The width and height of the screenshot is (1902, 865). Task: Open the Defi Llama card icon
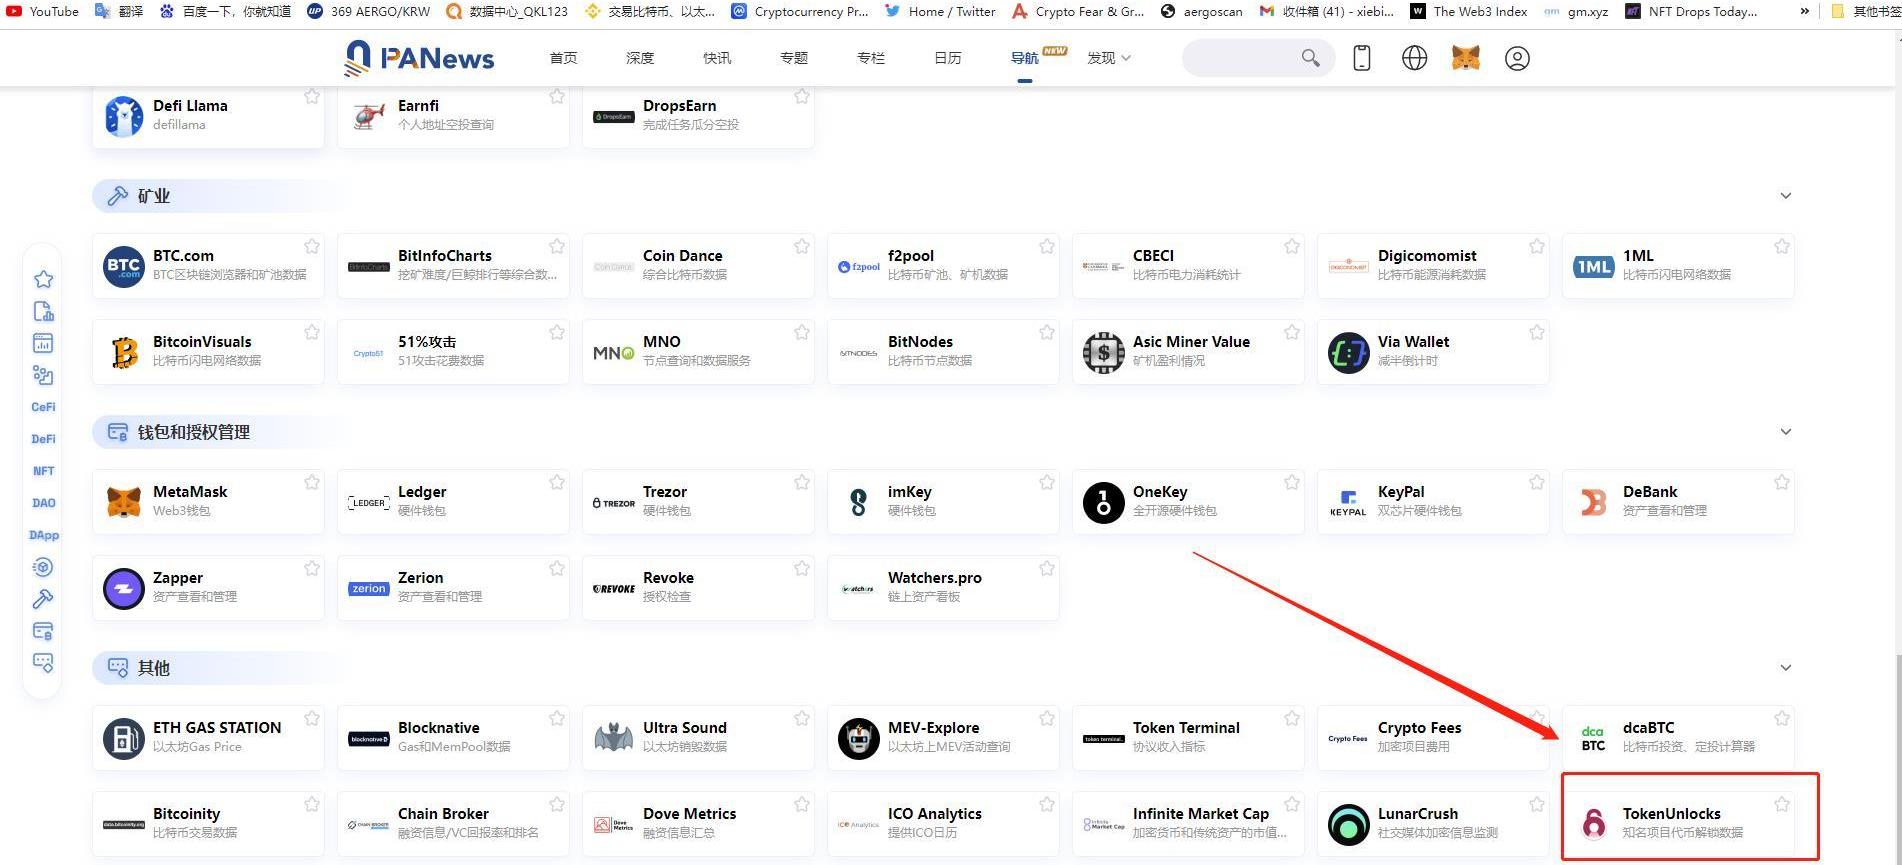(x=124, y=116)
